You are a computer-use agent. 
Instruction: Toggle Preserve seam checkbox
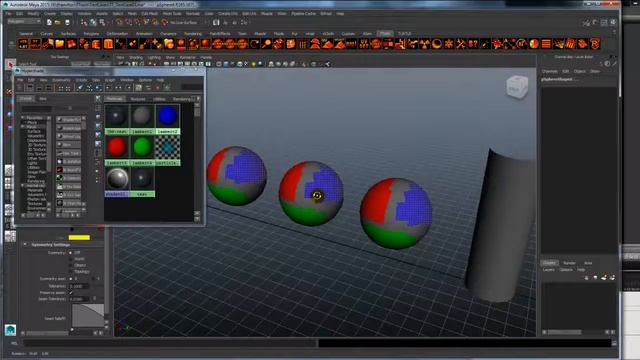point(71,293)
